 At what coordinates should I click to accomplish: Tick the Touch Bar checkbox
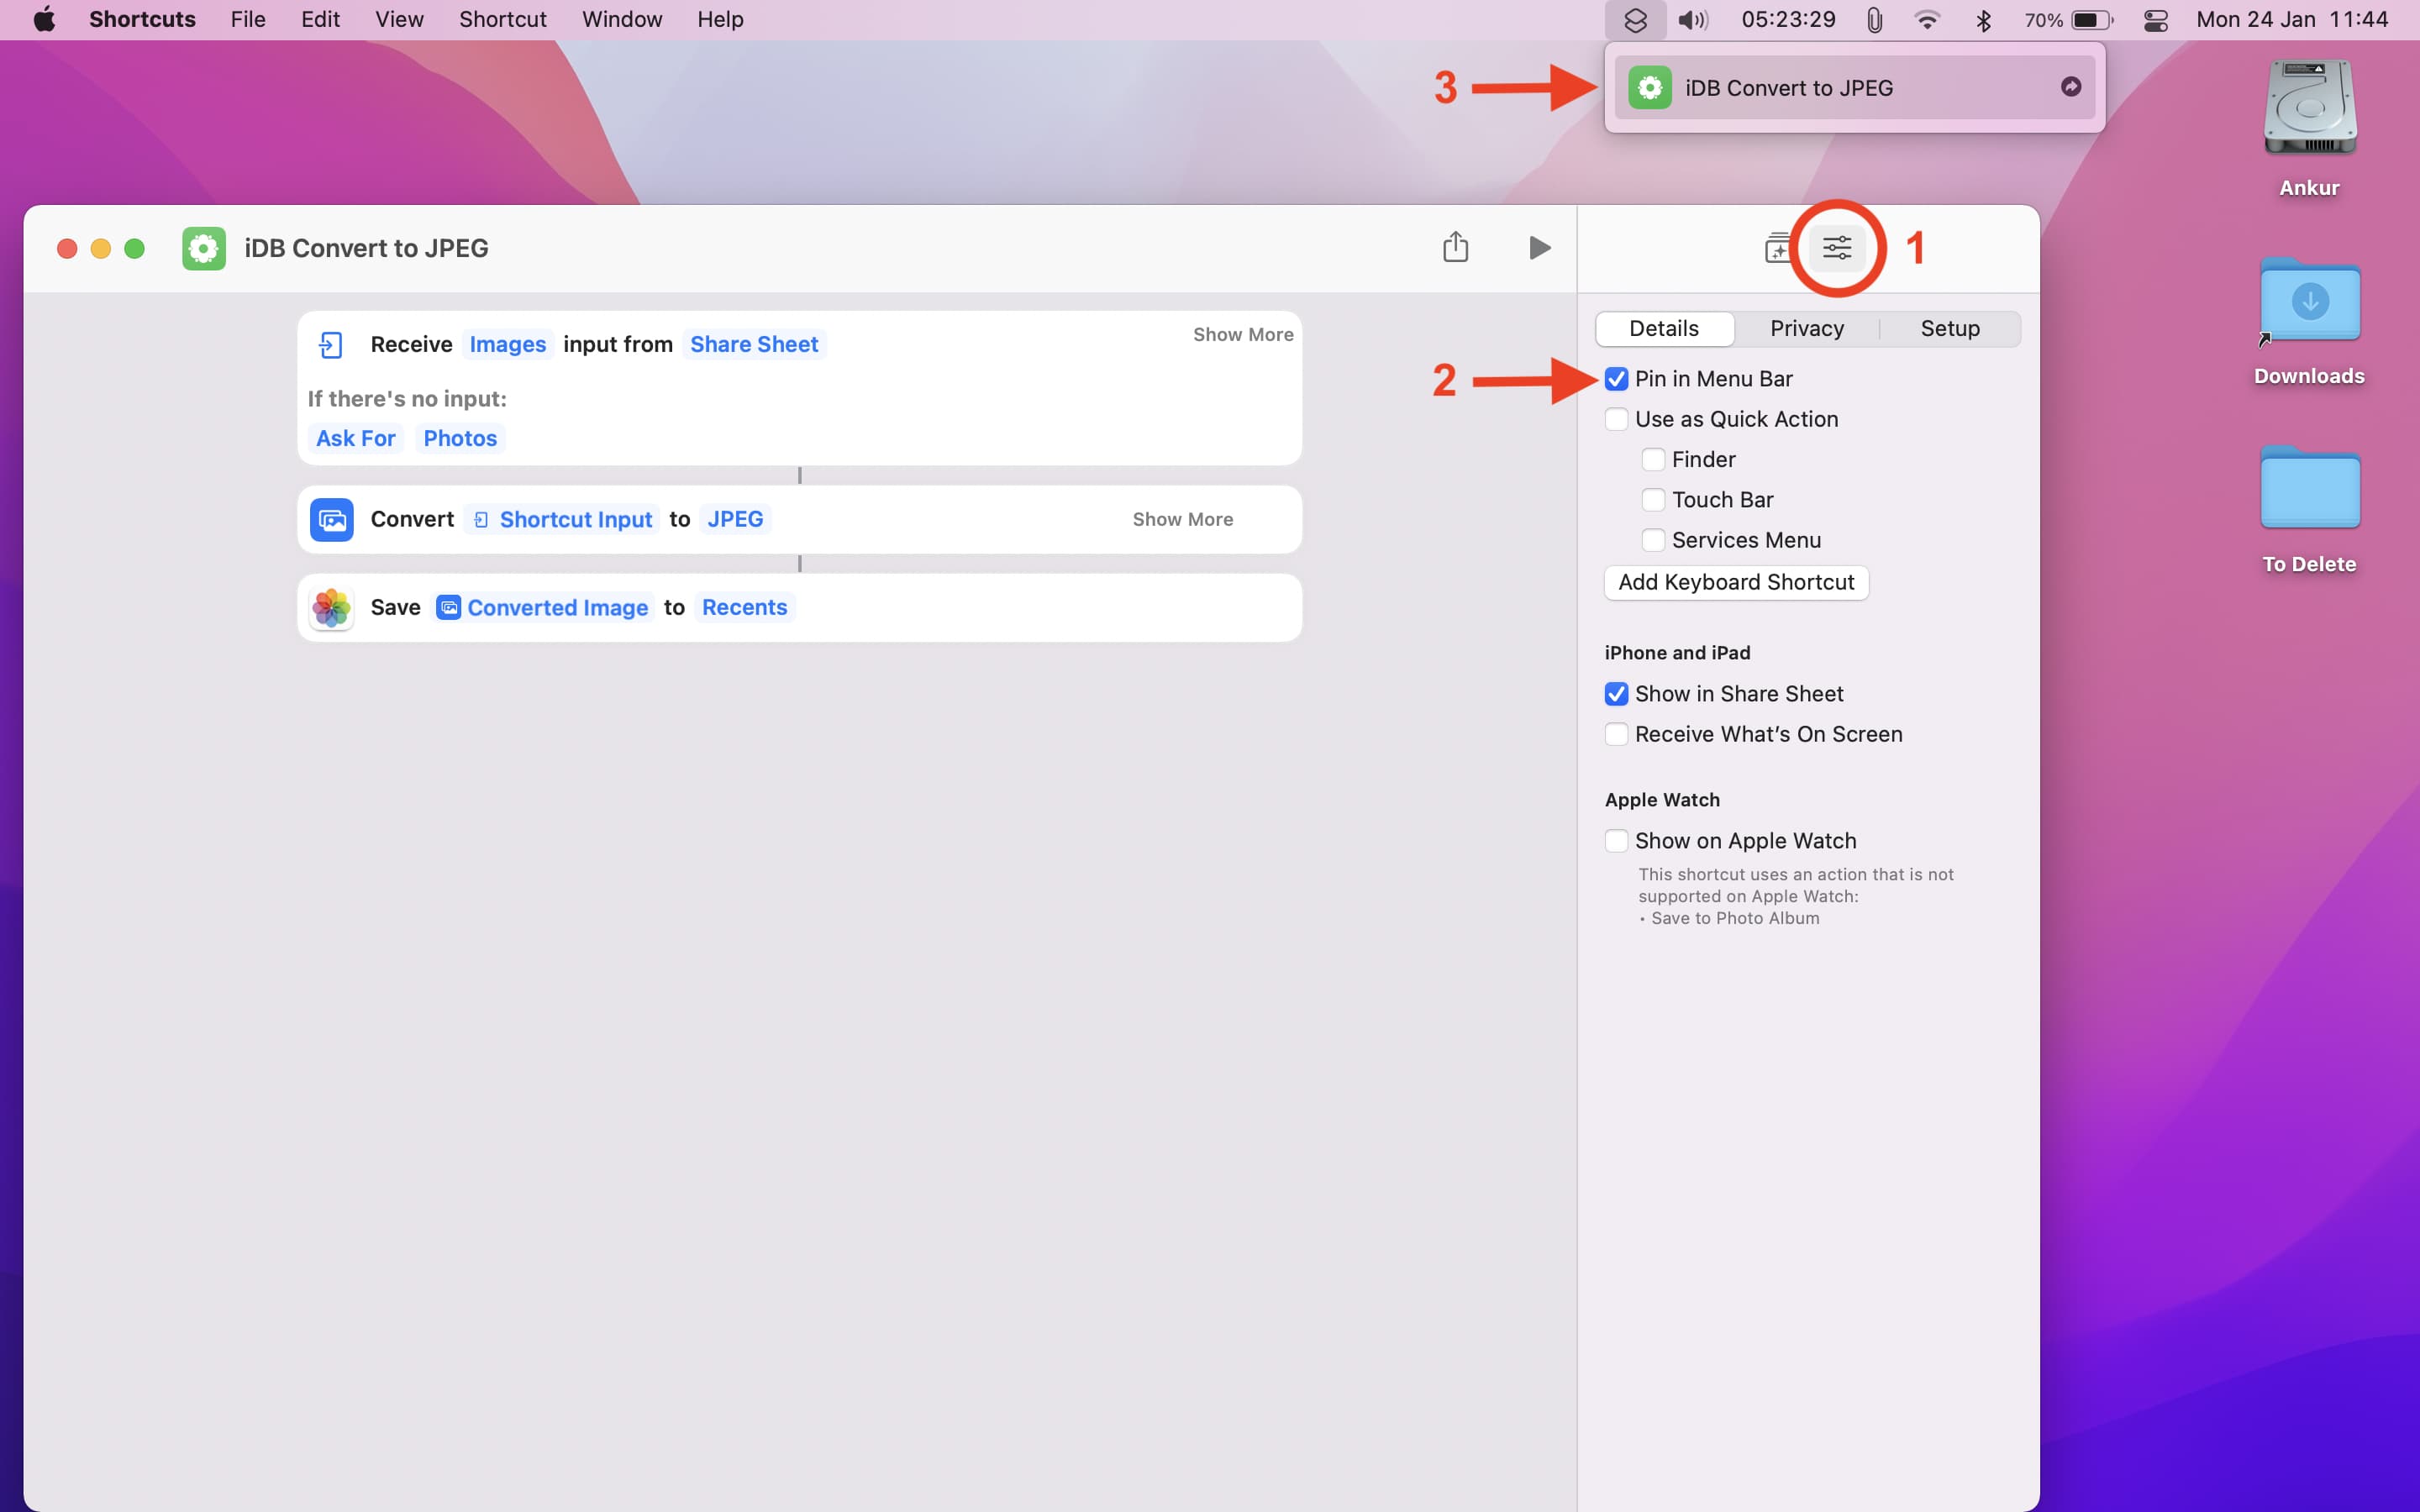point(1653,500)
